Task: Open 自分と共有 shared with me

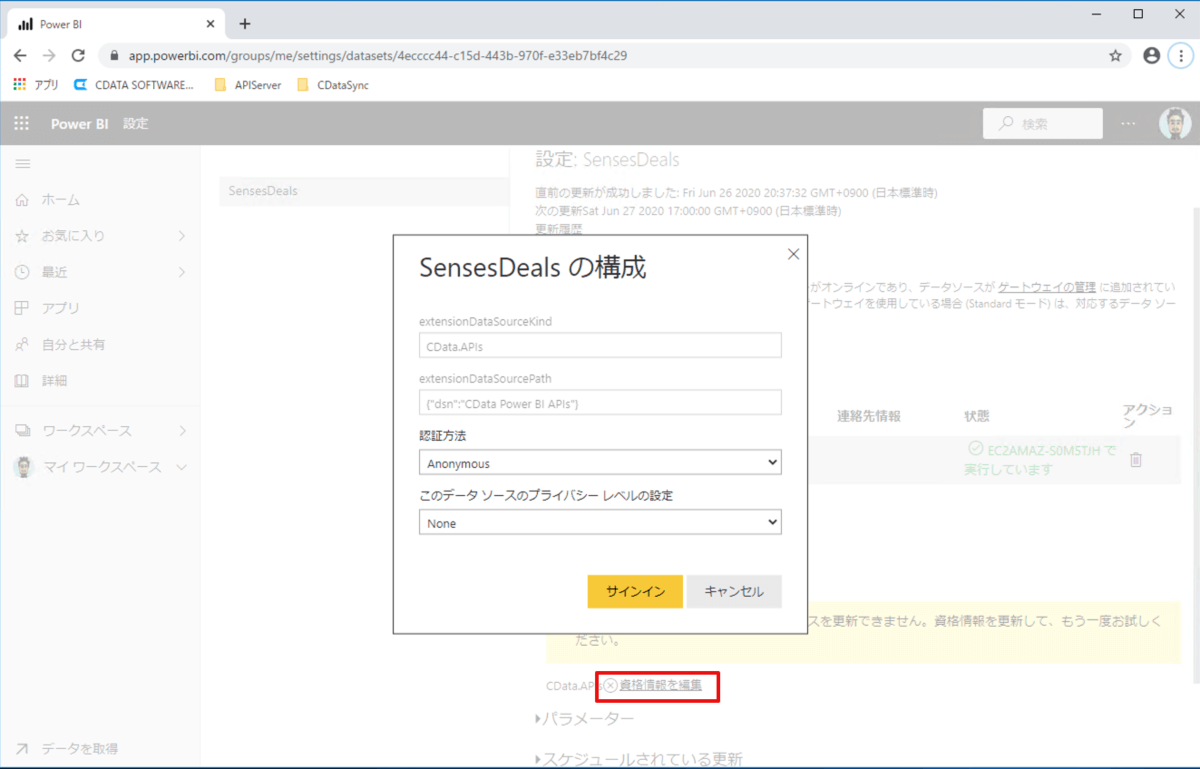Action: [73, 345]
